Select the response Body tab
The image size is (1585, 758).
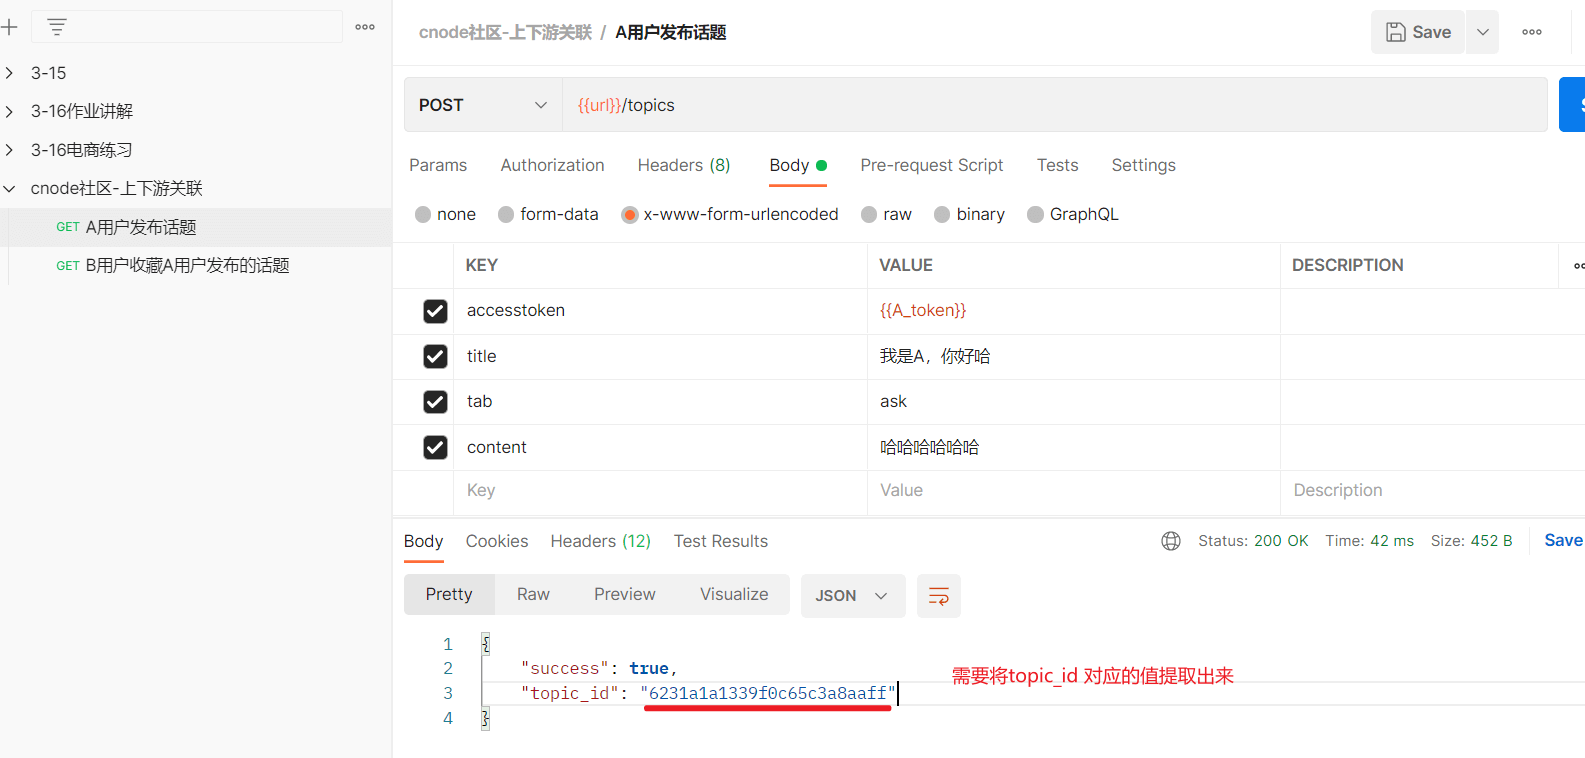423,541
